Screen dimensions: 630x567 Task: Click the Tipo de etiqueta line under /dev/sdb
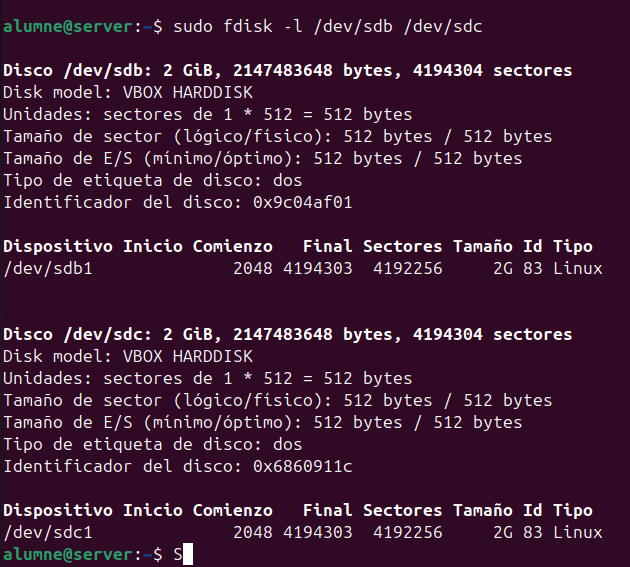tap(153, 180)
